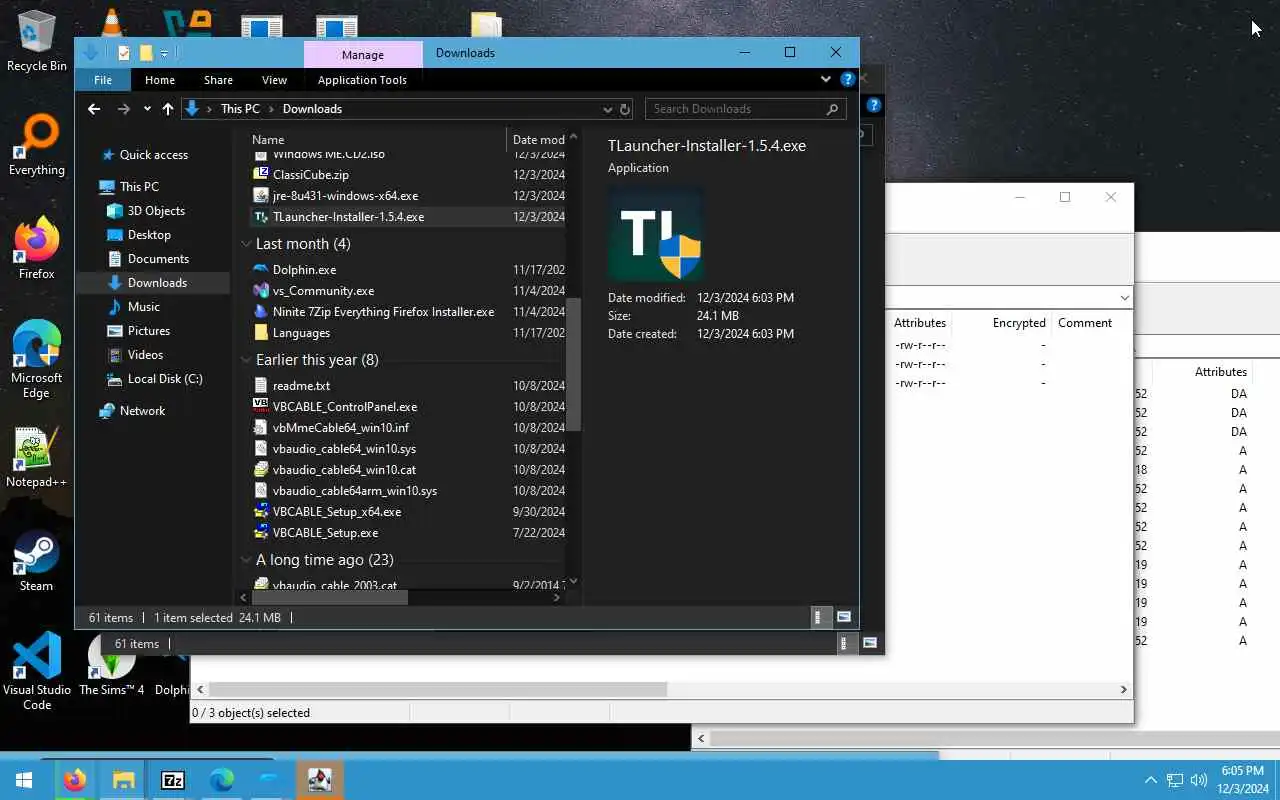This screenshot has height=800, width=1280.
Task: Click the Back navigation arrow in Explorer
Action: pos(94,109)
